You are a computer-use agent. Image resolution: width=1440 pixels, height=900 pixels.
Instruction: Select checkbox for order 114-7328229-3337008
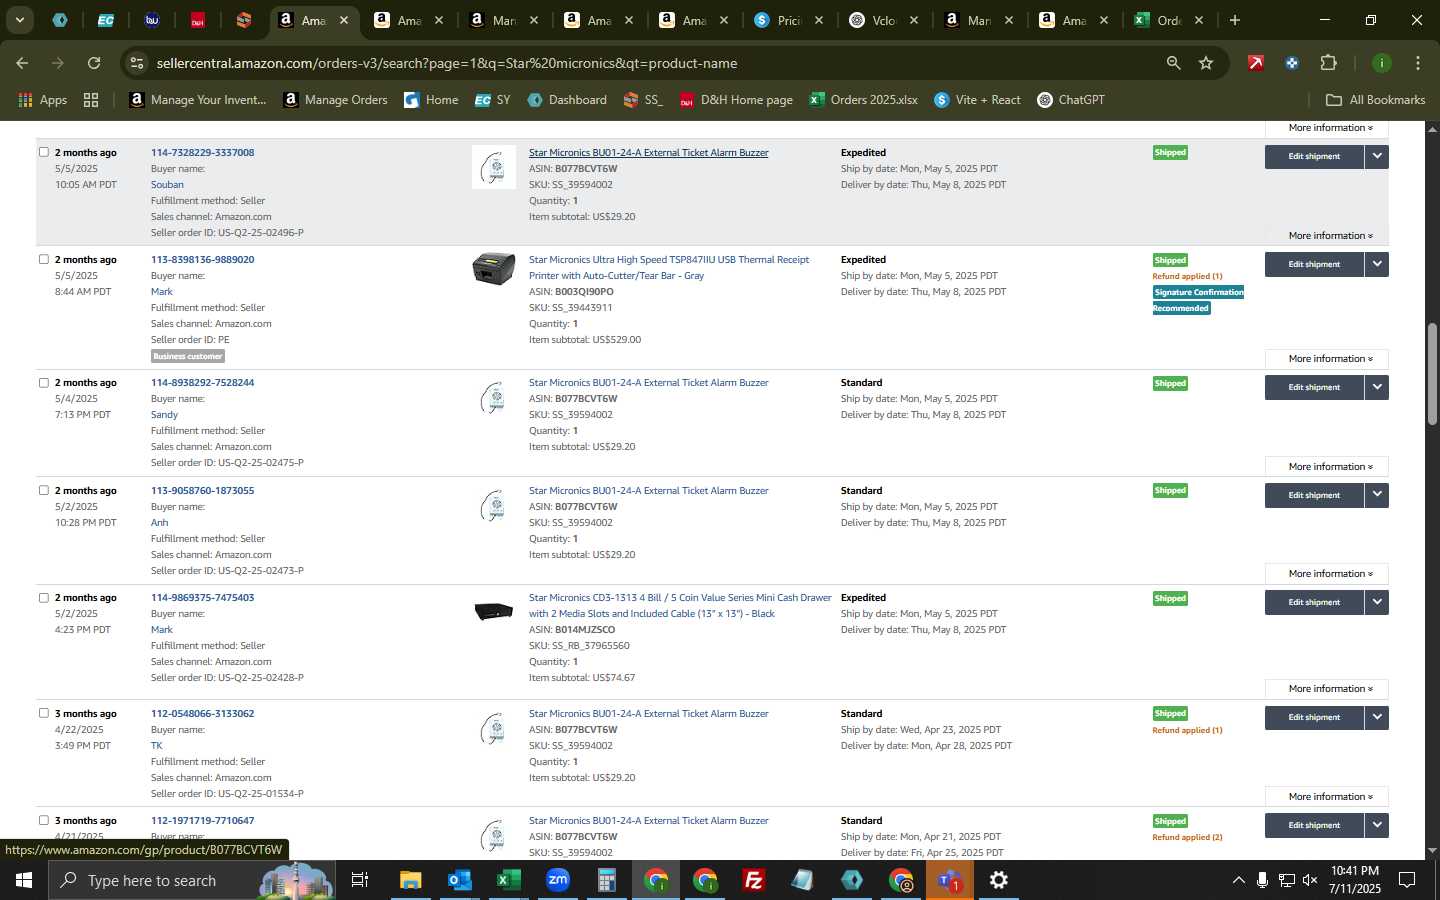pos(43,152)
